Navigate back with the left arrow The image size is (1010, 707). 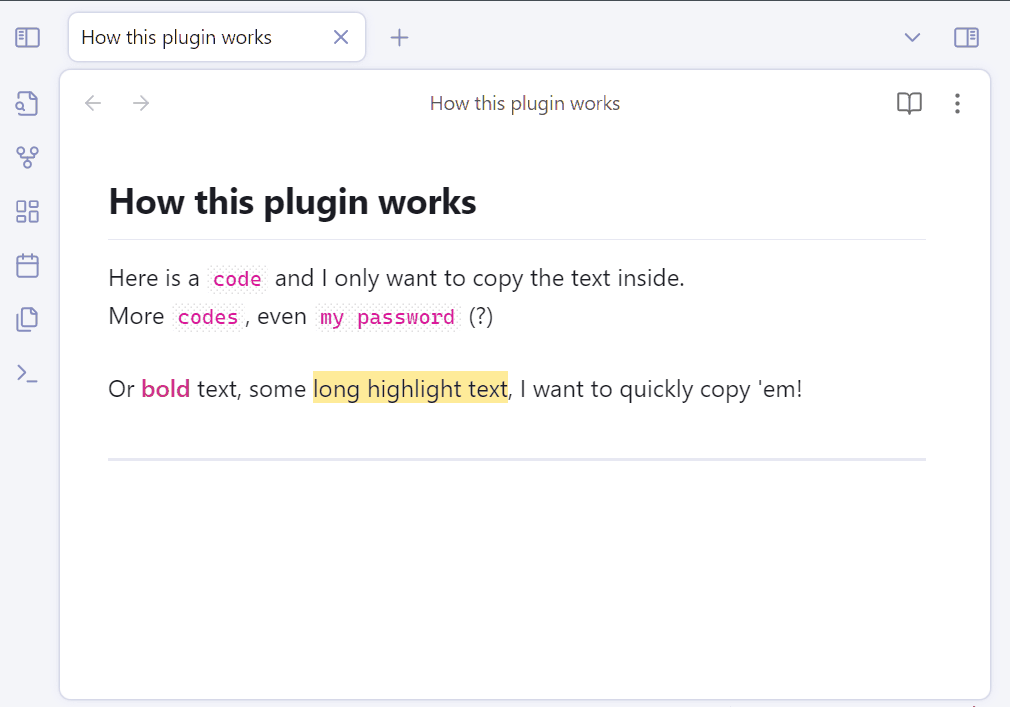tap(93, 103)
